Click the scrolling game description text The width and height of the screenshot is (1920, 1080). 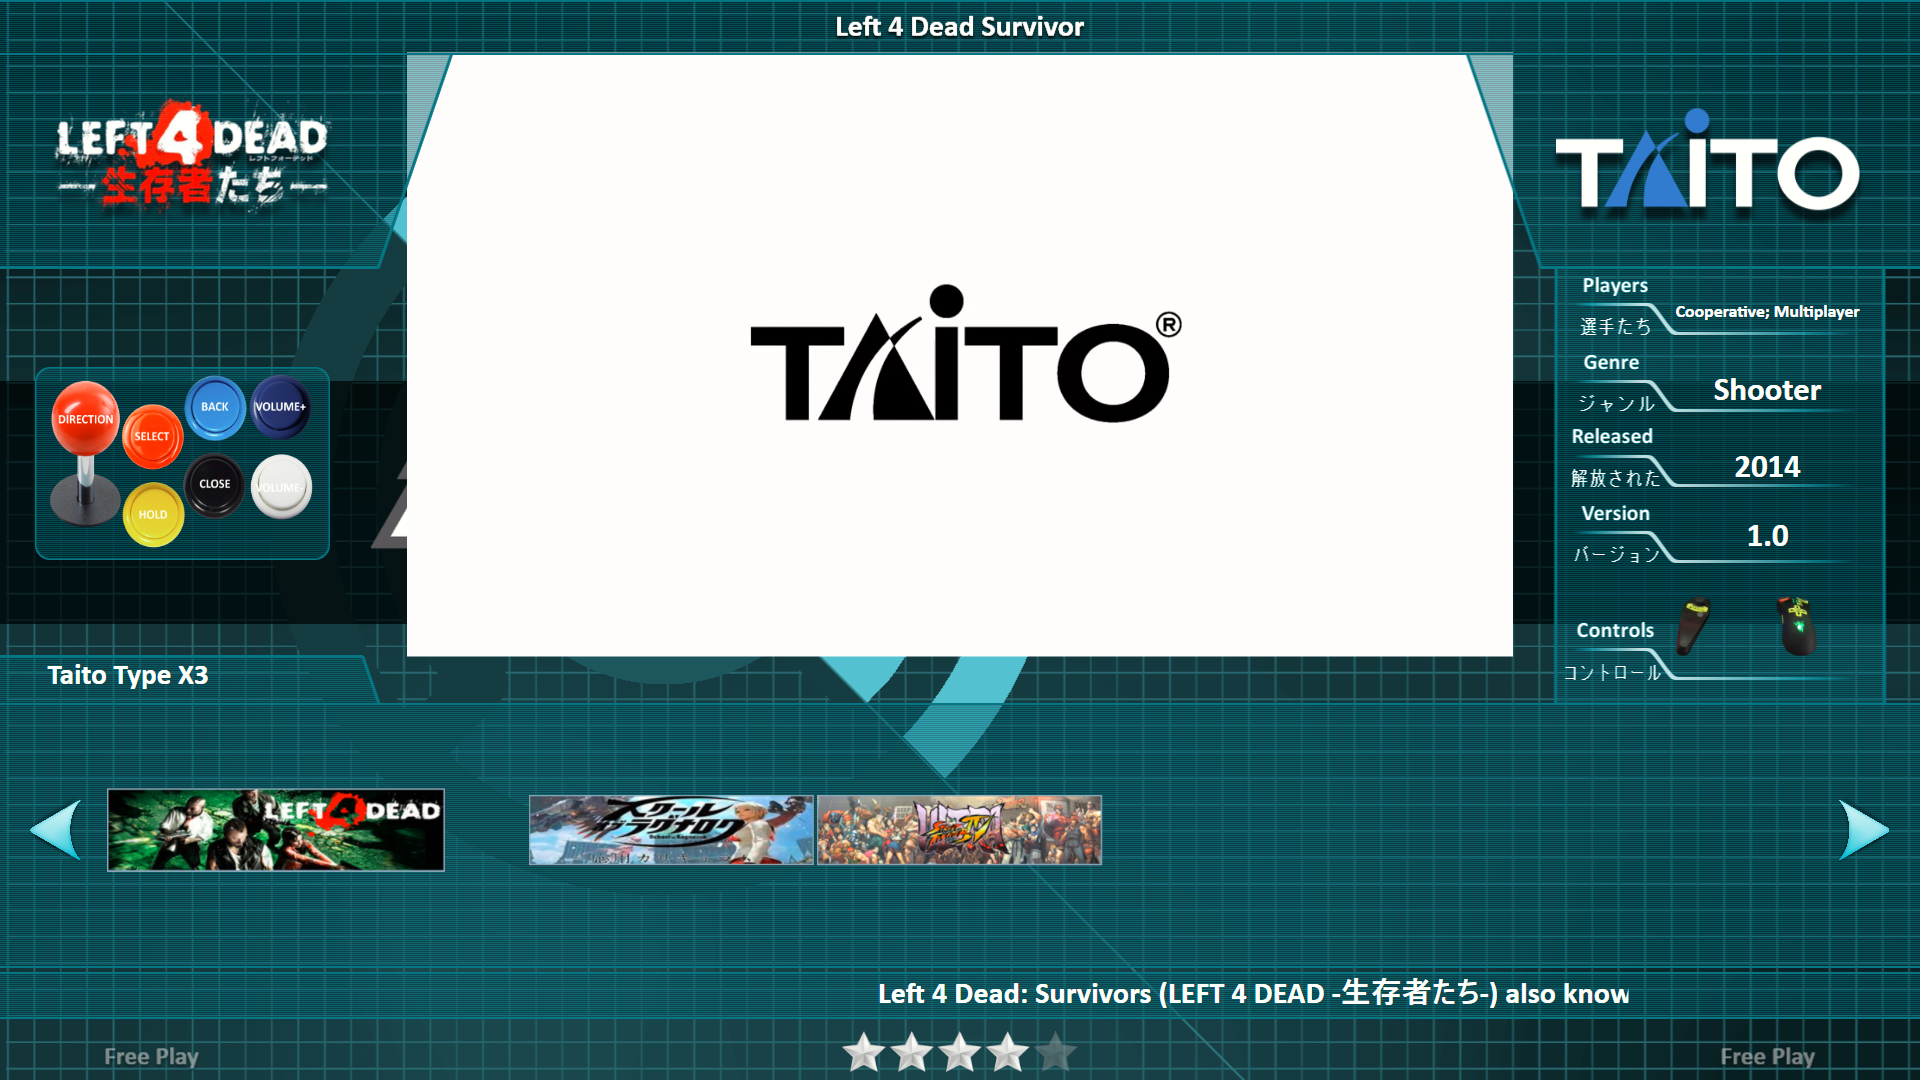point(1253,993)
